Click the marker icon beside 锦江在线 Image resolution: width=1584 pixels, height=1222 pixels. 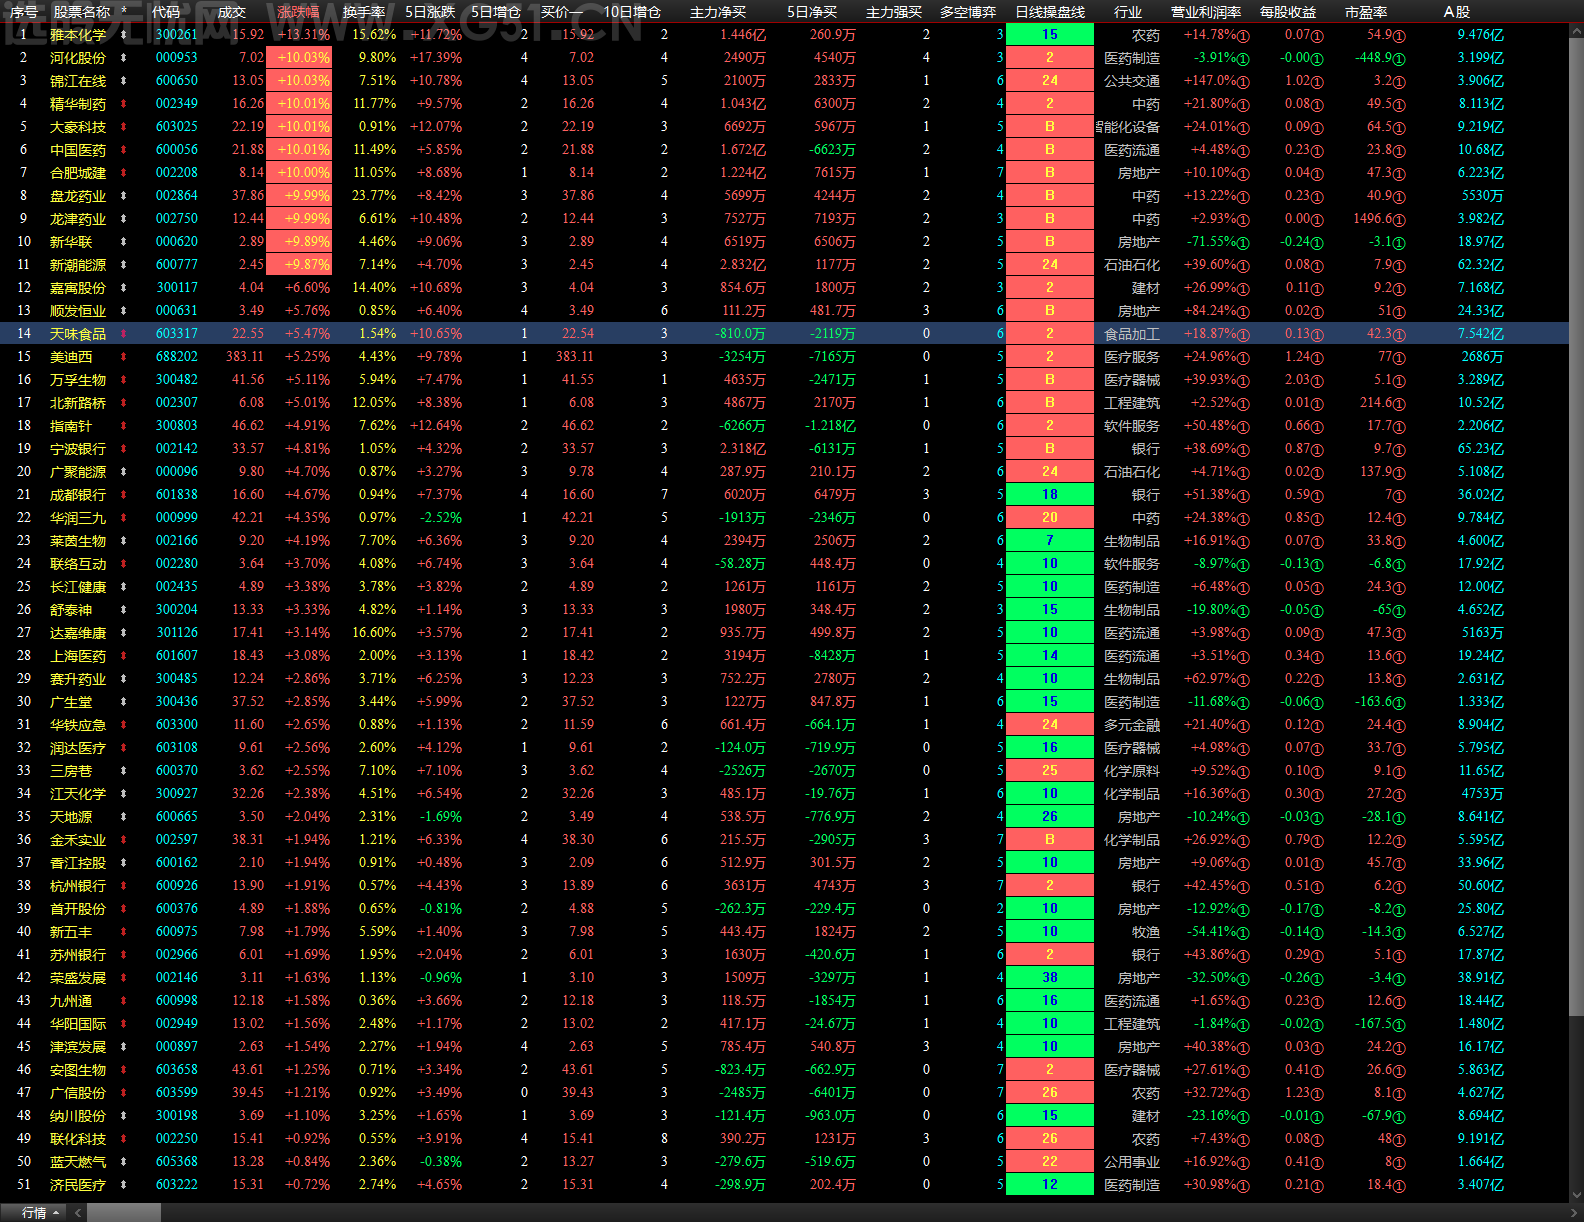click(124, 81)
